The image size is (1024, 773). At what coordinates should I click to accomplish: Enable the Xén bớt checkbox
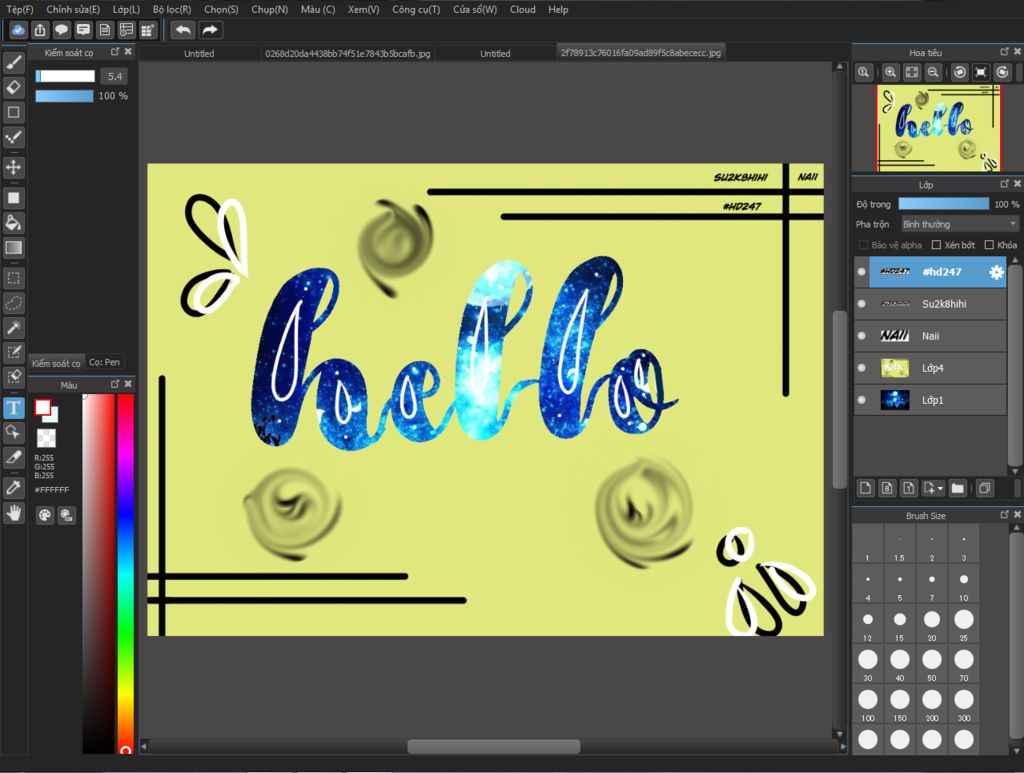click(x=937, y=245)
